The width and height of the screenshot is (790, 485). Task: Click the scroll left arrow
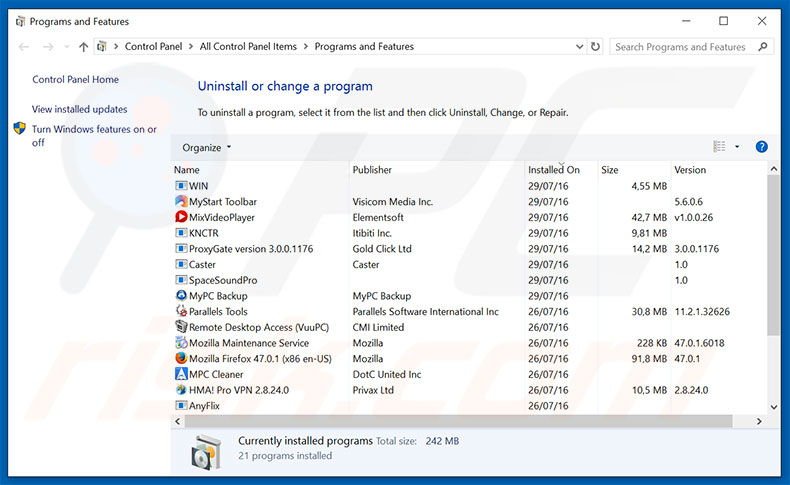coord(177,421)
